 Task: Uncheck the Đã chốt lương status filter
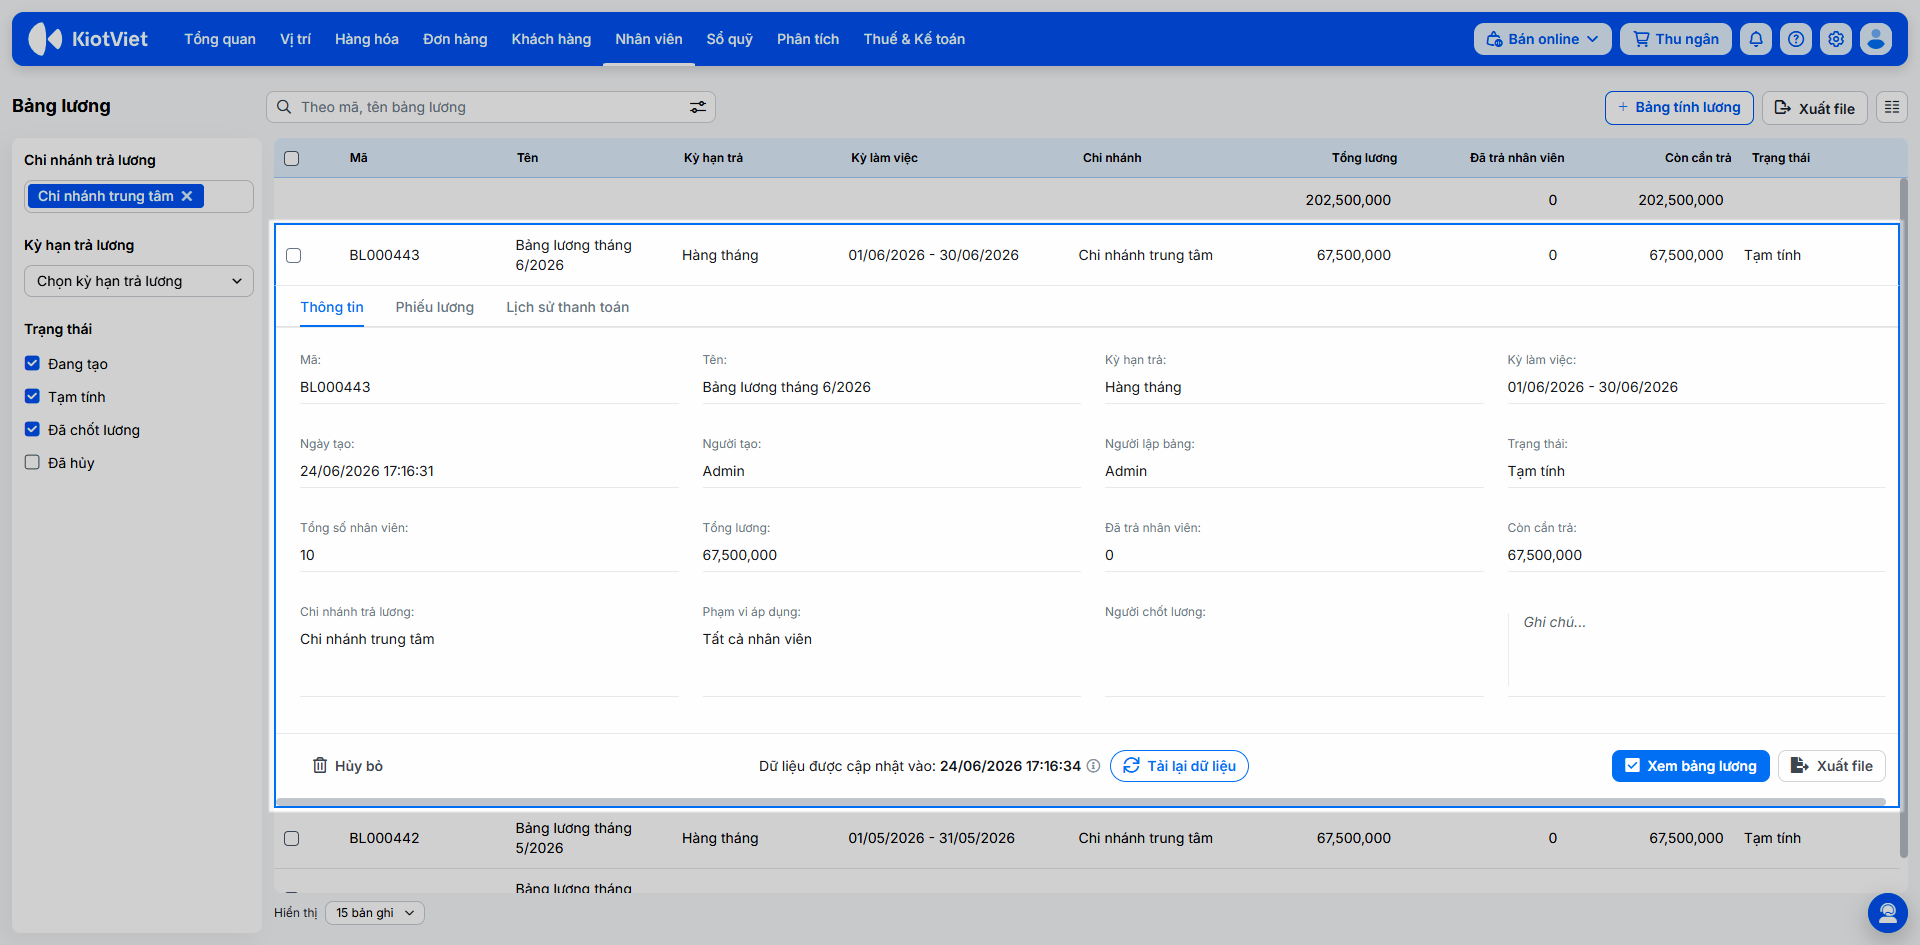click(32, 429)
